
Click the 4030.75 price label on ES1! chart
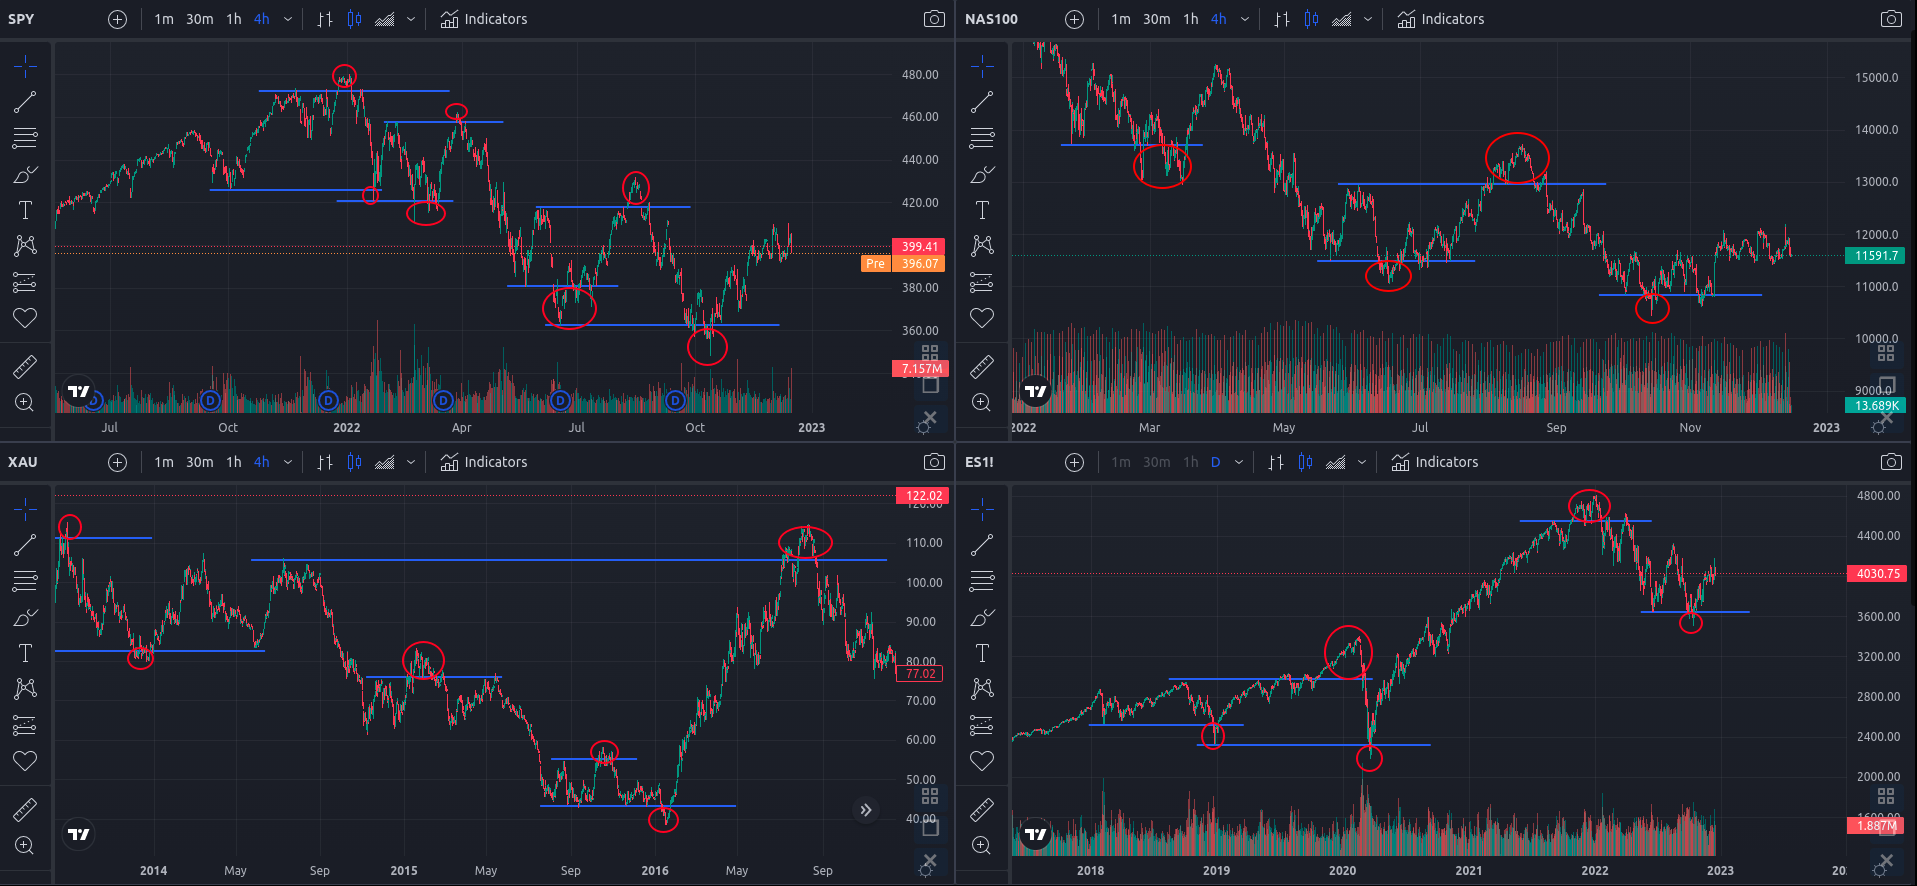(x=1878, y=574)
